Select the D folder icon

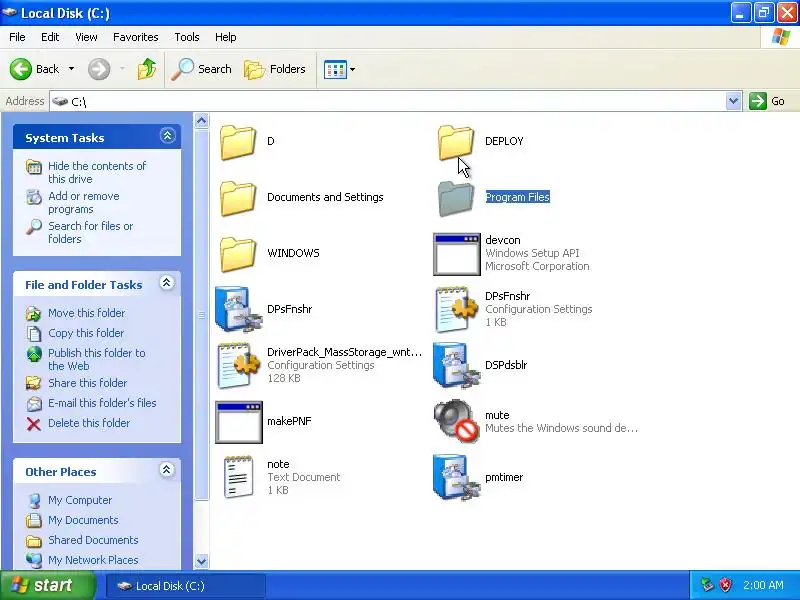coord(238,142)
